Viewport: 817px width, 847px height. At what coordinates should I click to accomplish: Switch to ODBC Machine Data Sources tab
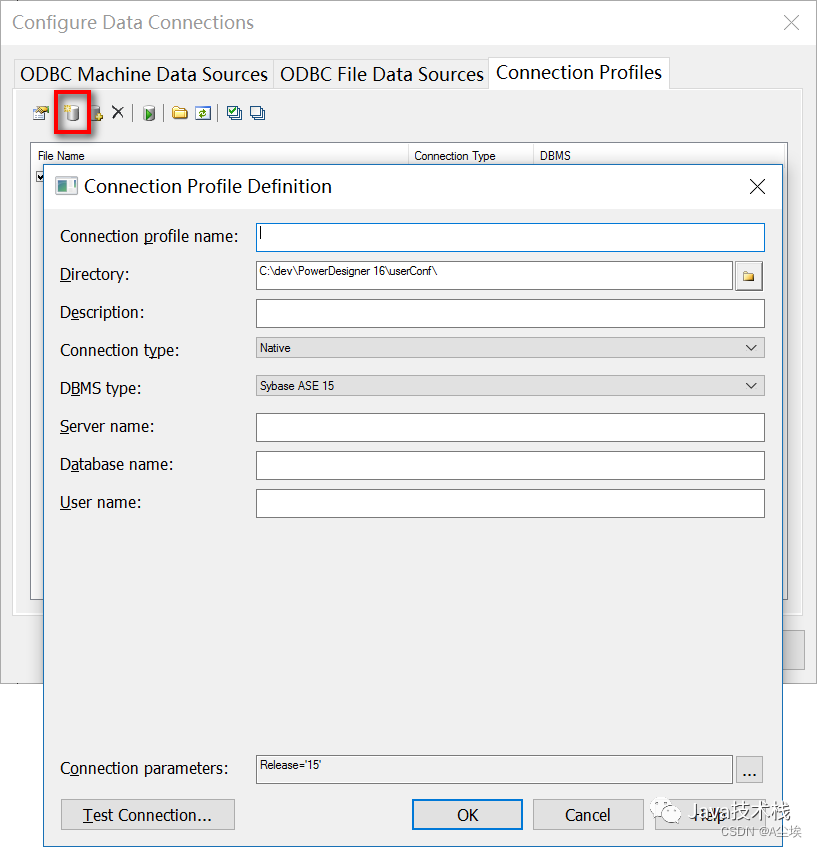point(144,74)
